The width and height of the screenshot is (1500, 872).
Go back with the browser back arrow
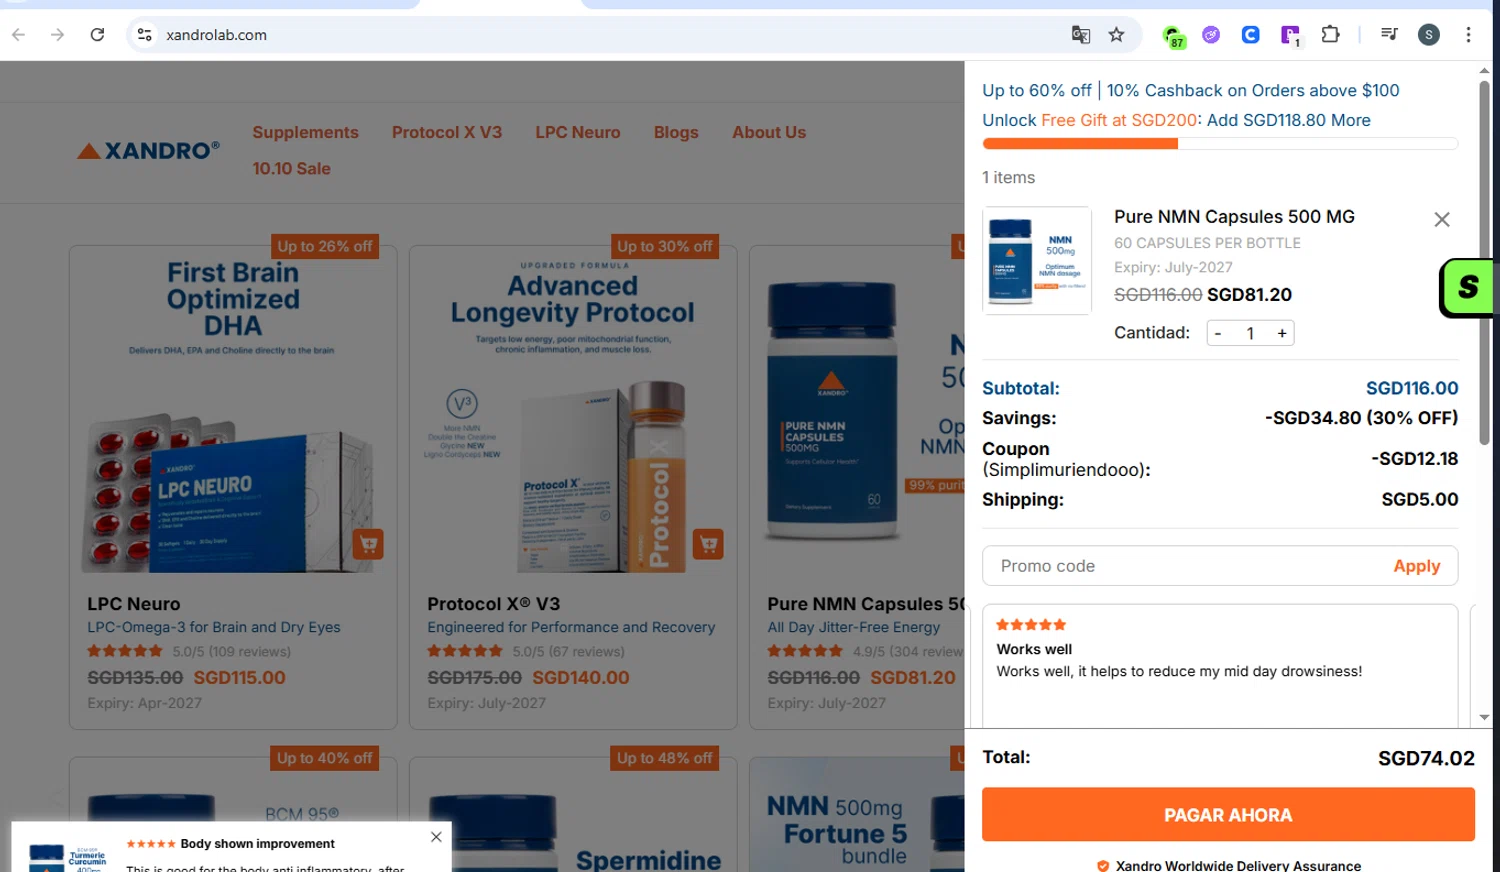pyautogui.click(x=18, y=35)
